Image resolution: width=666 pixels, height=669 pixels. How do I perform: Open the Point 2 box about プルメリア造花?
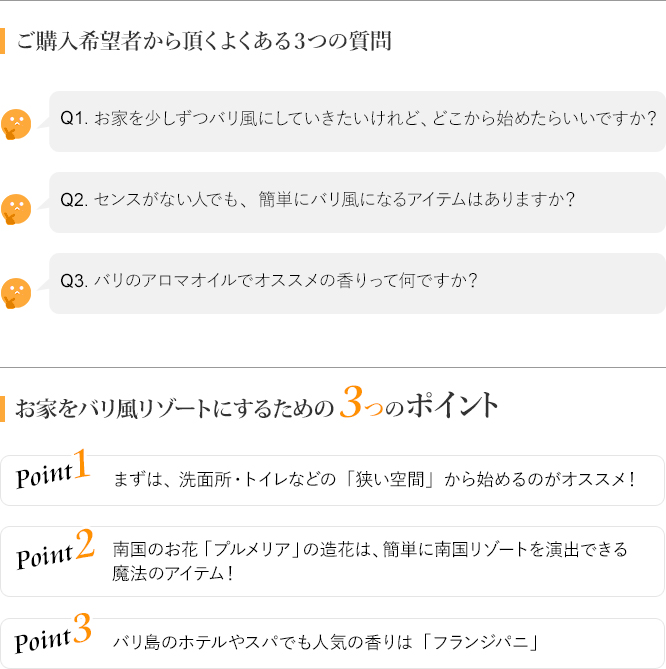click(x=332, y=561)
